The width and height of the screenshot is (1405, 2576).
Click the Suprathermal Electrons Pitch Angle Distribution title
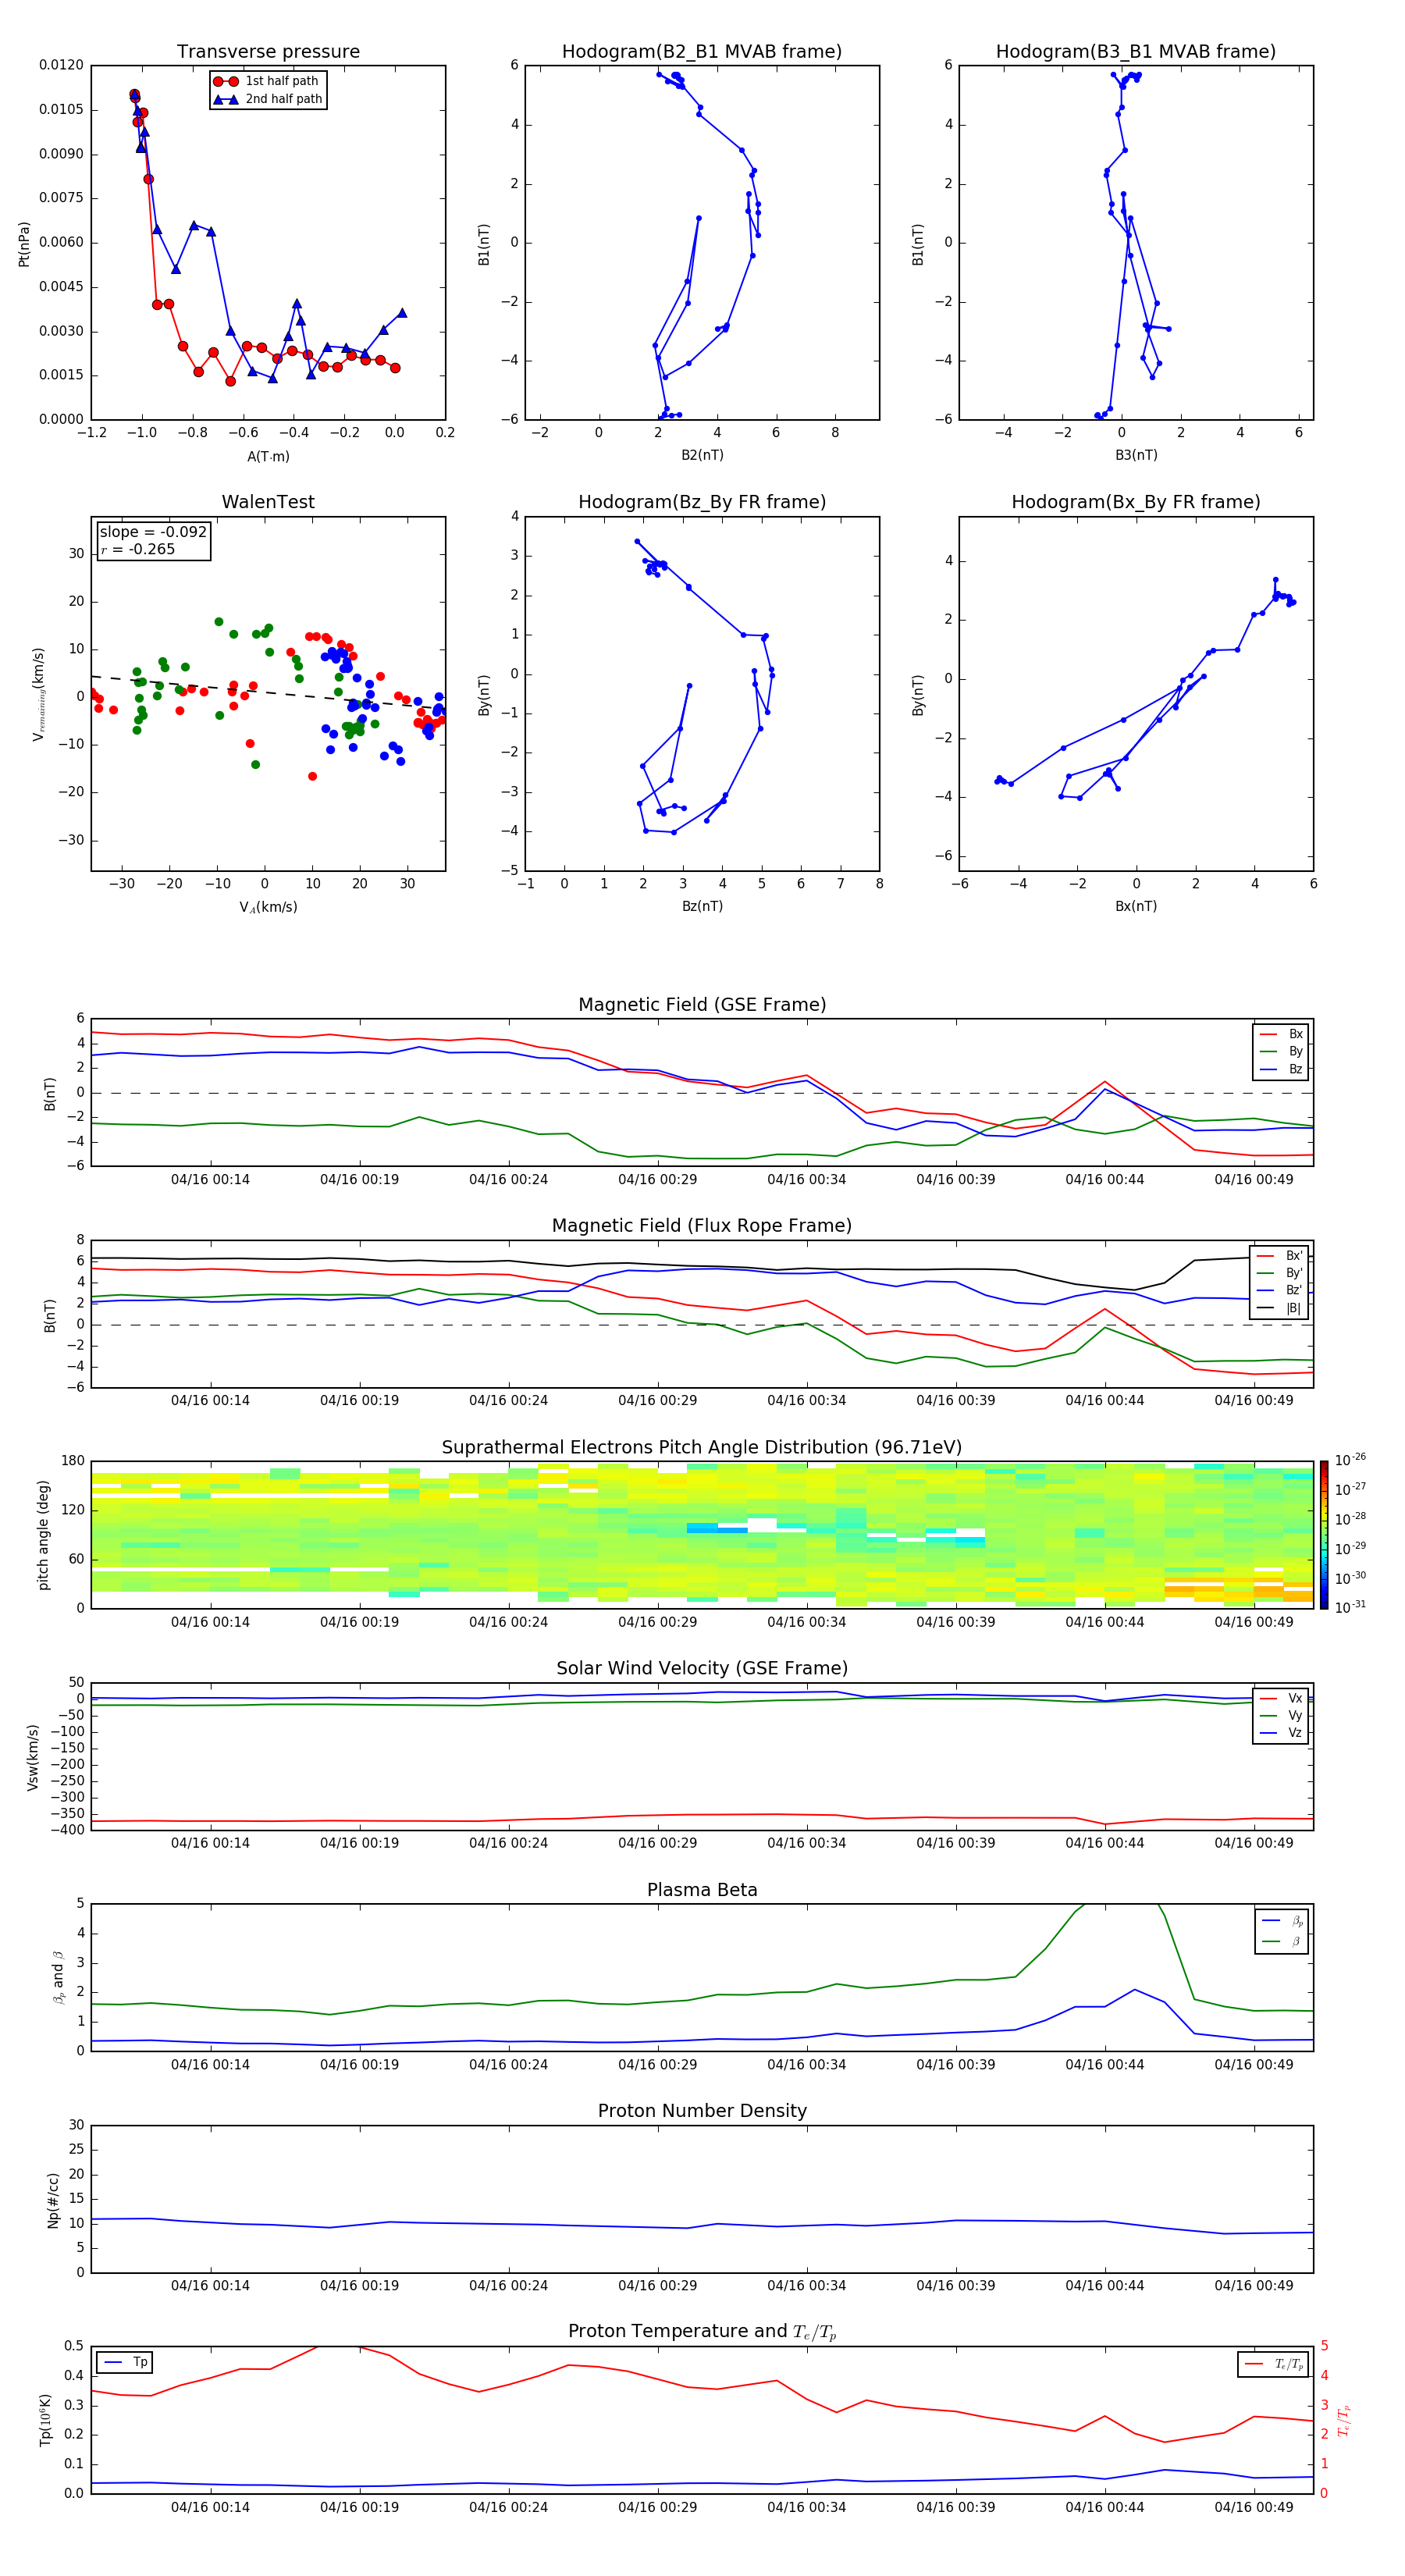(x=702, y=1448)
